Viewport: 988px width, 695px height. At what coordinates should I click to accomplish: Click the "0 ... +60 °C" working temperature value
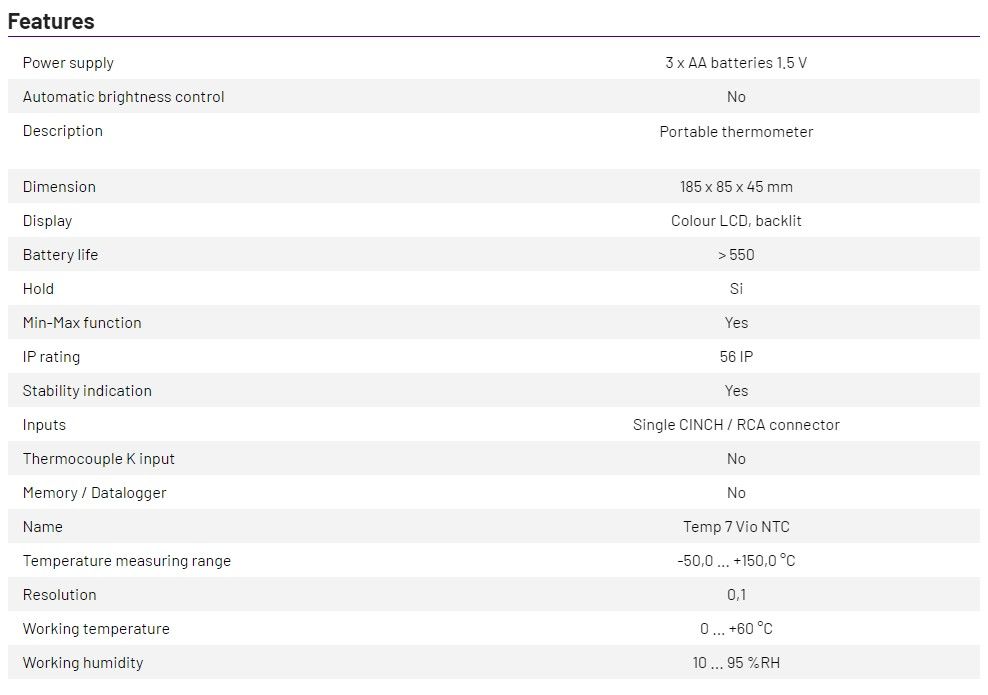736,629
